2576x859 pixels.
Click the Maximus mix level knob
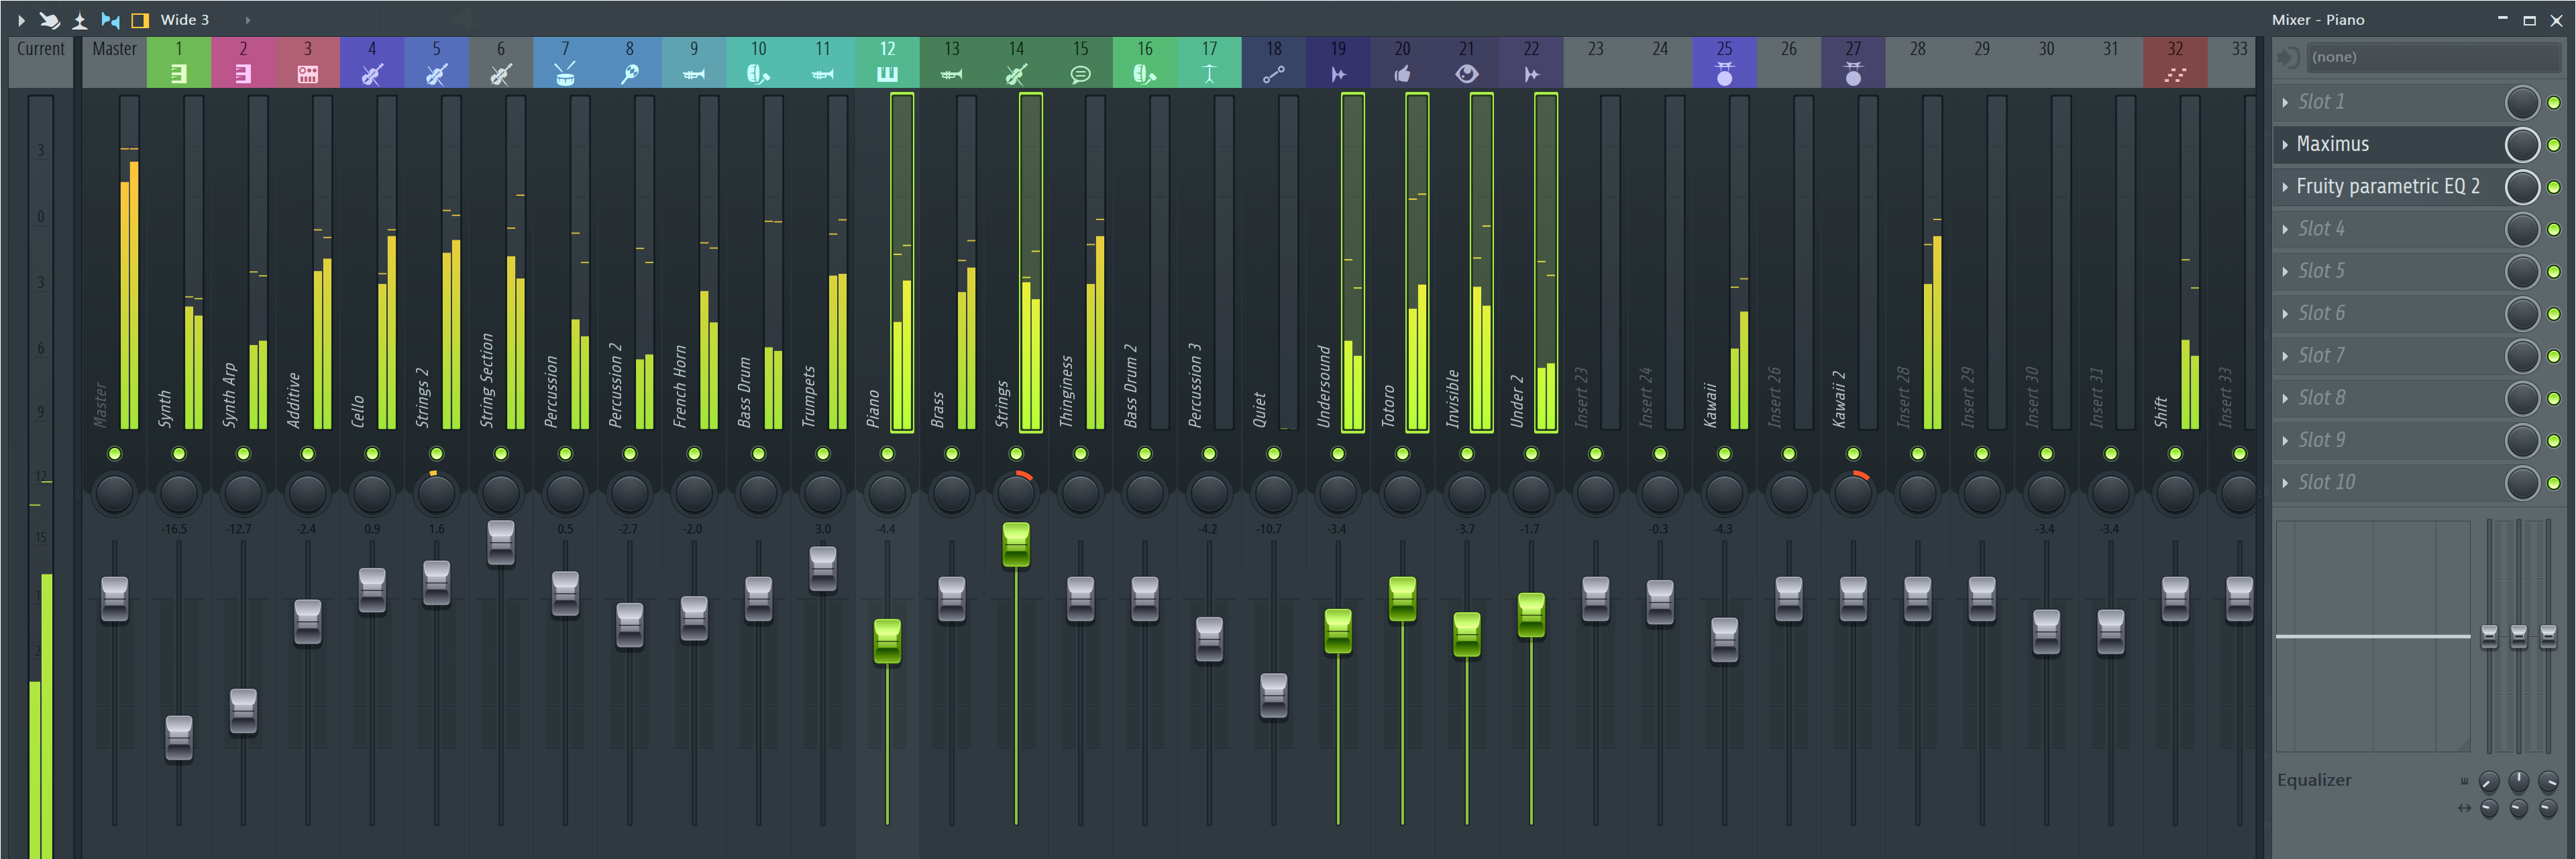2522,145
